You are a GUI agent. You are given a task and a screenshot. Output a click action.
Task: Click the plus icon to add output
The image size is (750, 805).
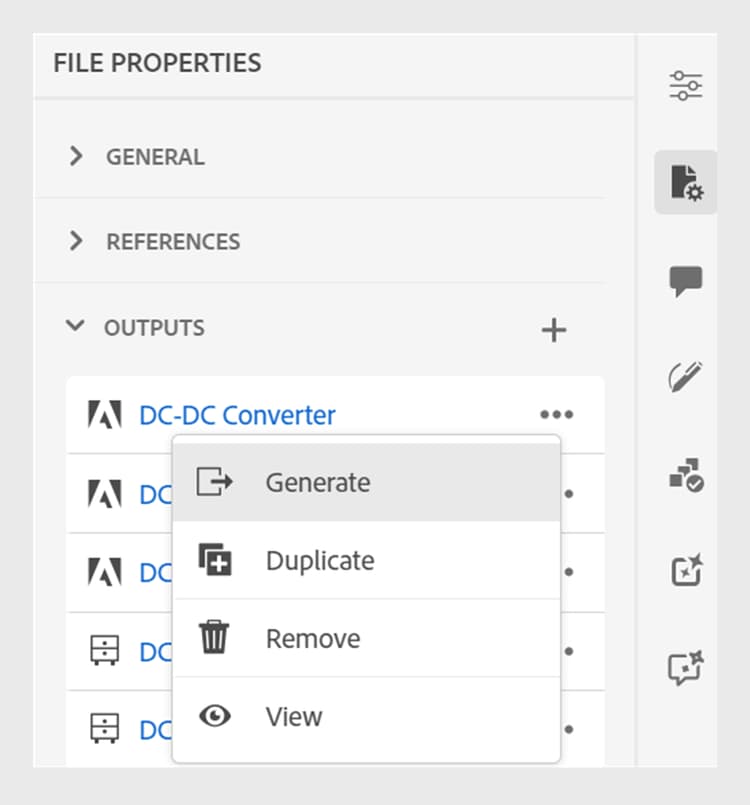pyautogui.click(x=554, y=330)
